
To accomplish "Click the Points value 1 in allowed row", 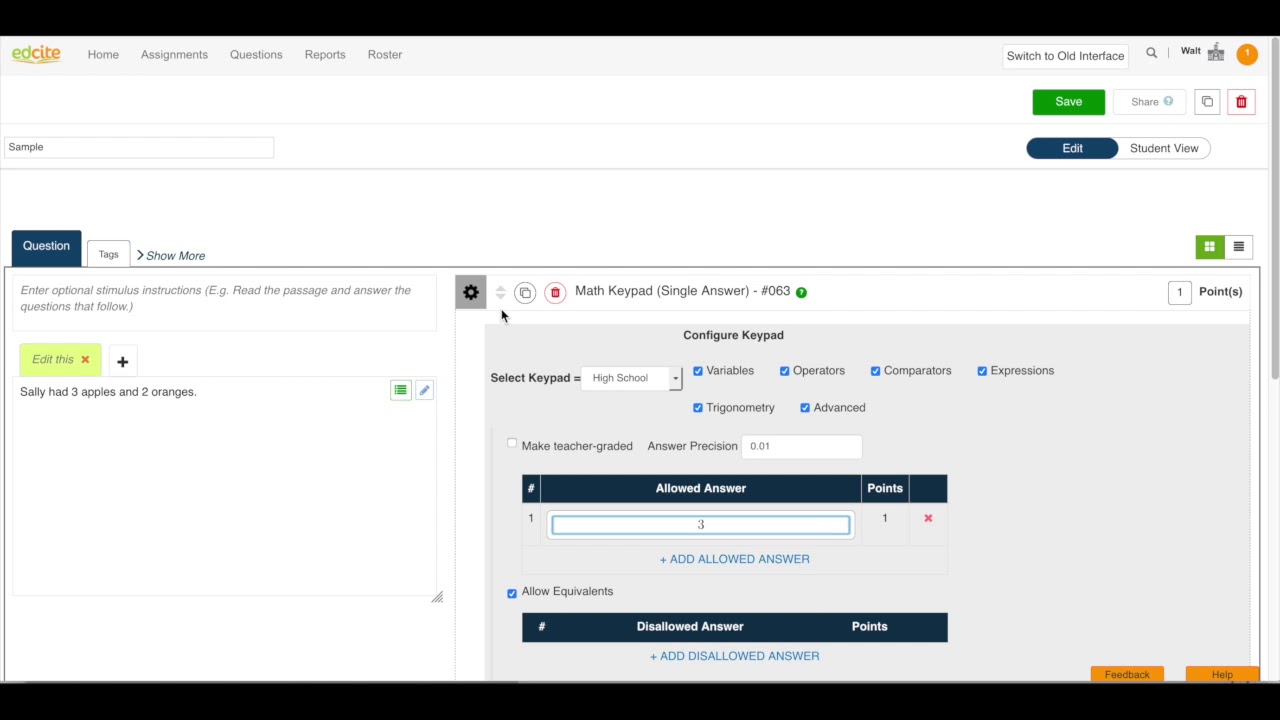I will (884, 518).
